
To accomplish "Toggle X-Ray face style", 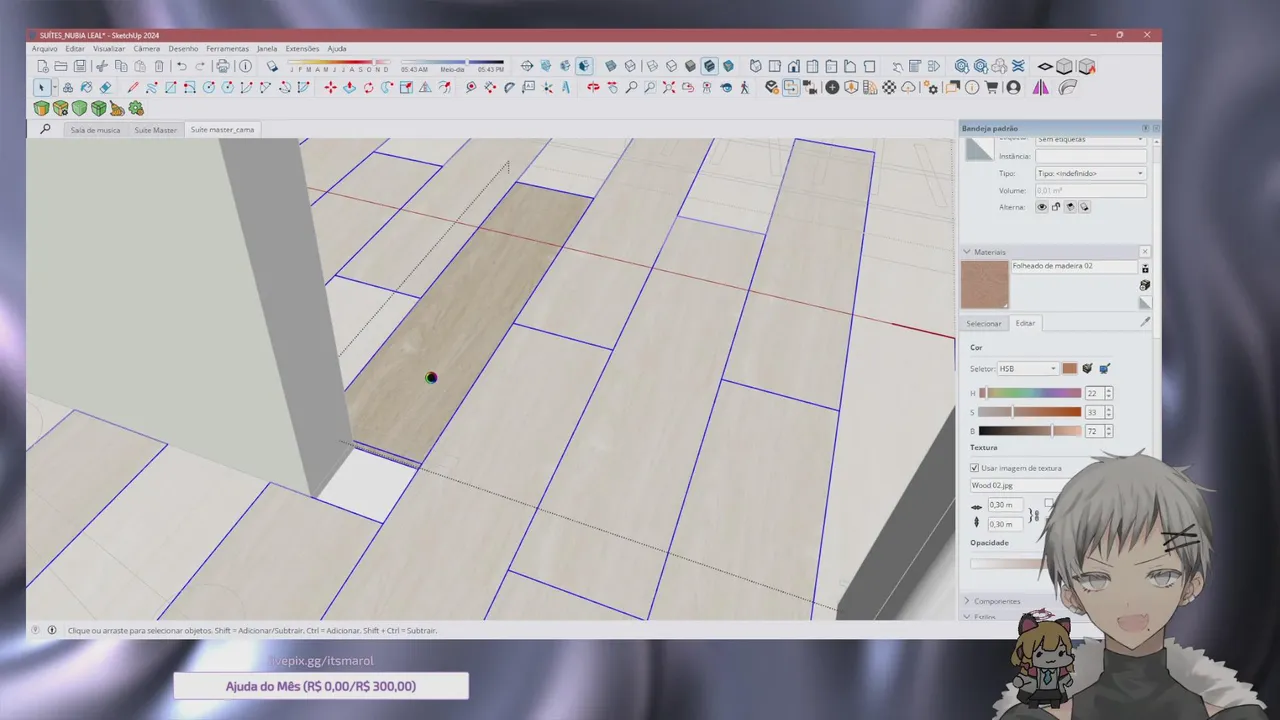I will [x=610, y=66].
